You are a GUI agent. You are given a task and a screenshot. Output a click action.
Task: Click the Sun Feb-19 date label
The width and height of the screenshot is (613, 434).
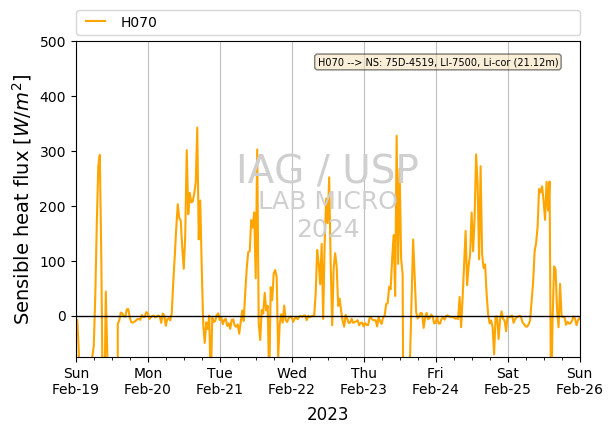[x=75, y=381]
